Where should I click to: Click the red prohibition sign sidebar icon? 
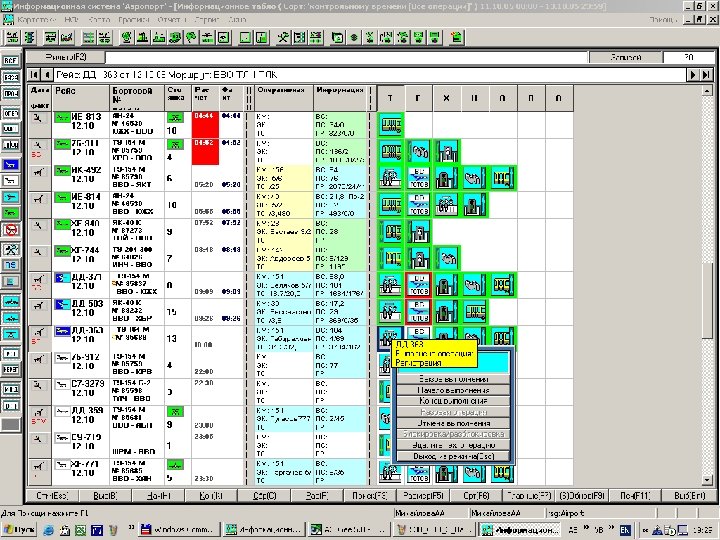(11, 230)
